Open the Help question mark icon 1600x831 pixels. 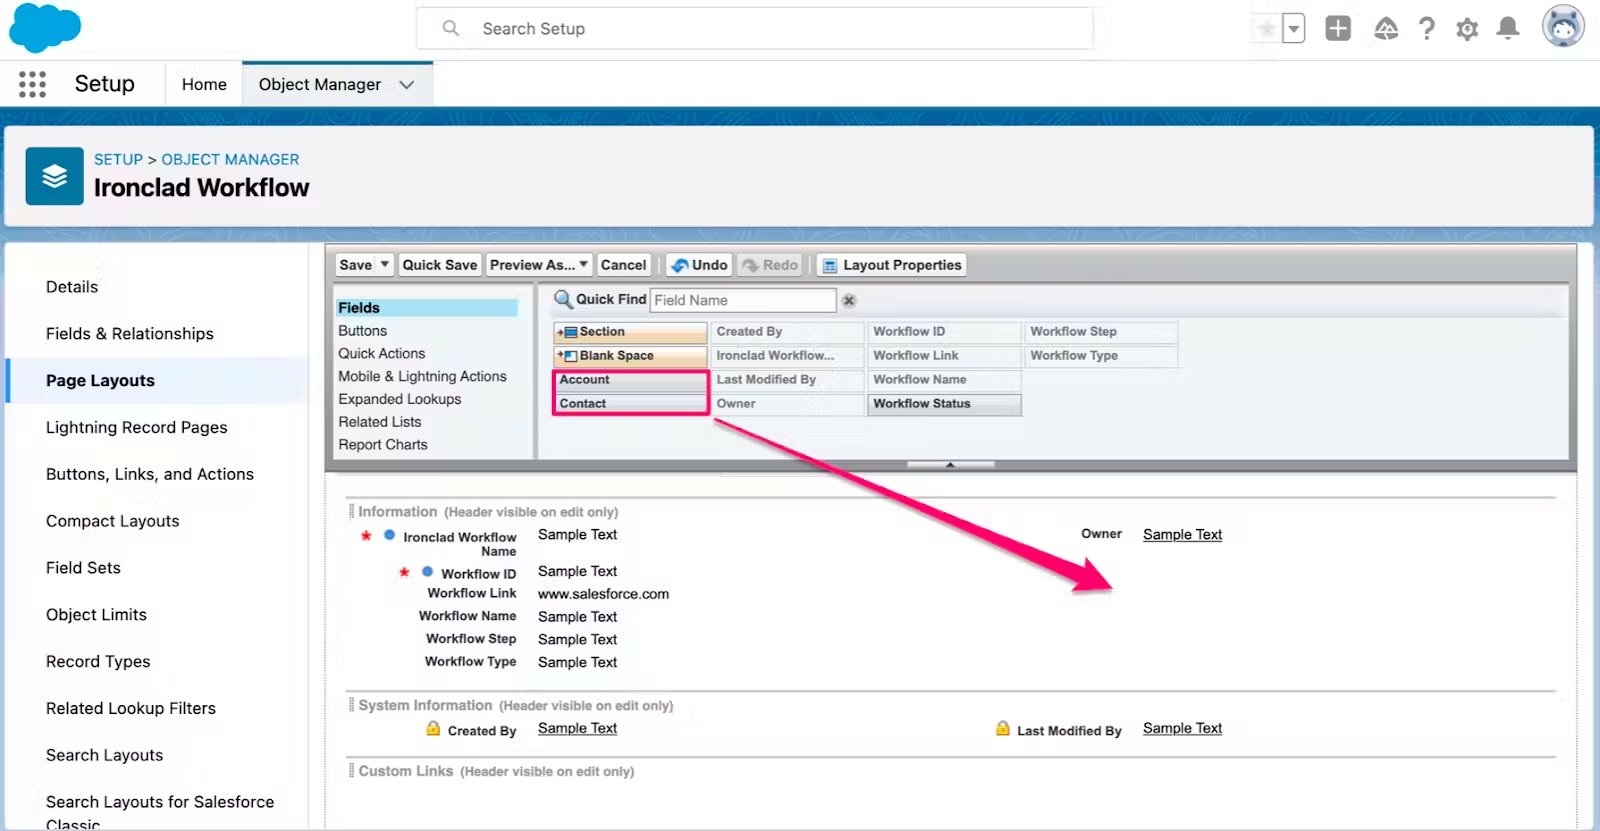(x=1427, y=29)
